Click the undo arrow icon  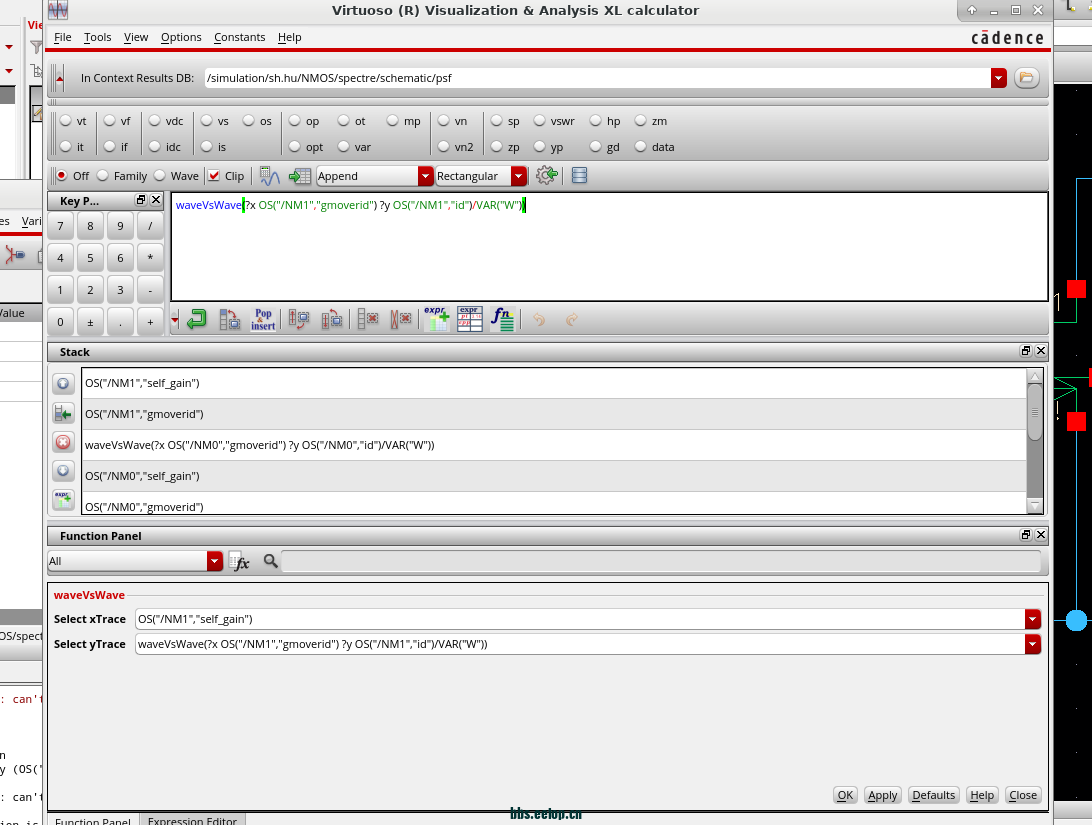click(x=539, y=320)
